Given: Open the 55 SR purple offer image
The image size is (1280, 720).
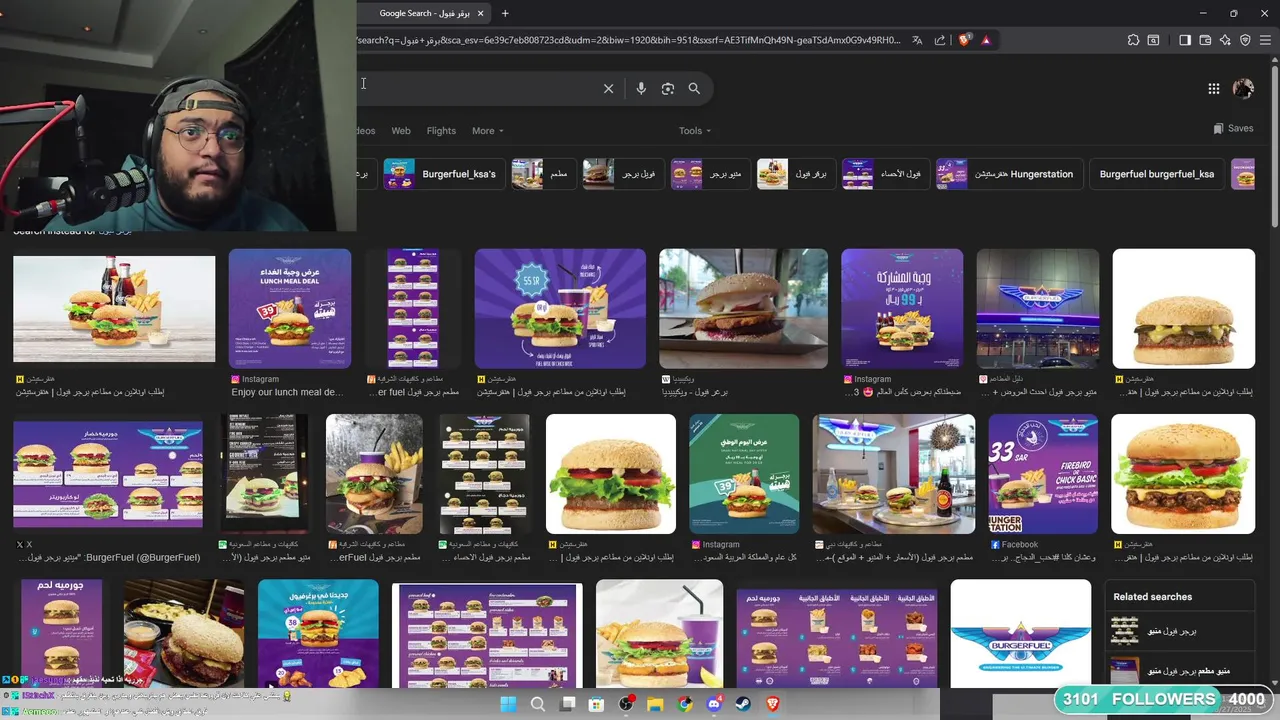Looking at the screenshot, I should [560, 309].
